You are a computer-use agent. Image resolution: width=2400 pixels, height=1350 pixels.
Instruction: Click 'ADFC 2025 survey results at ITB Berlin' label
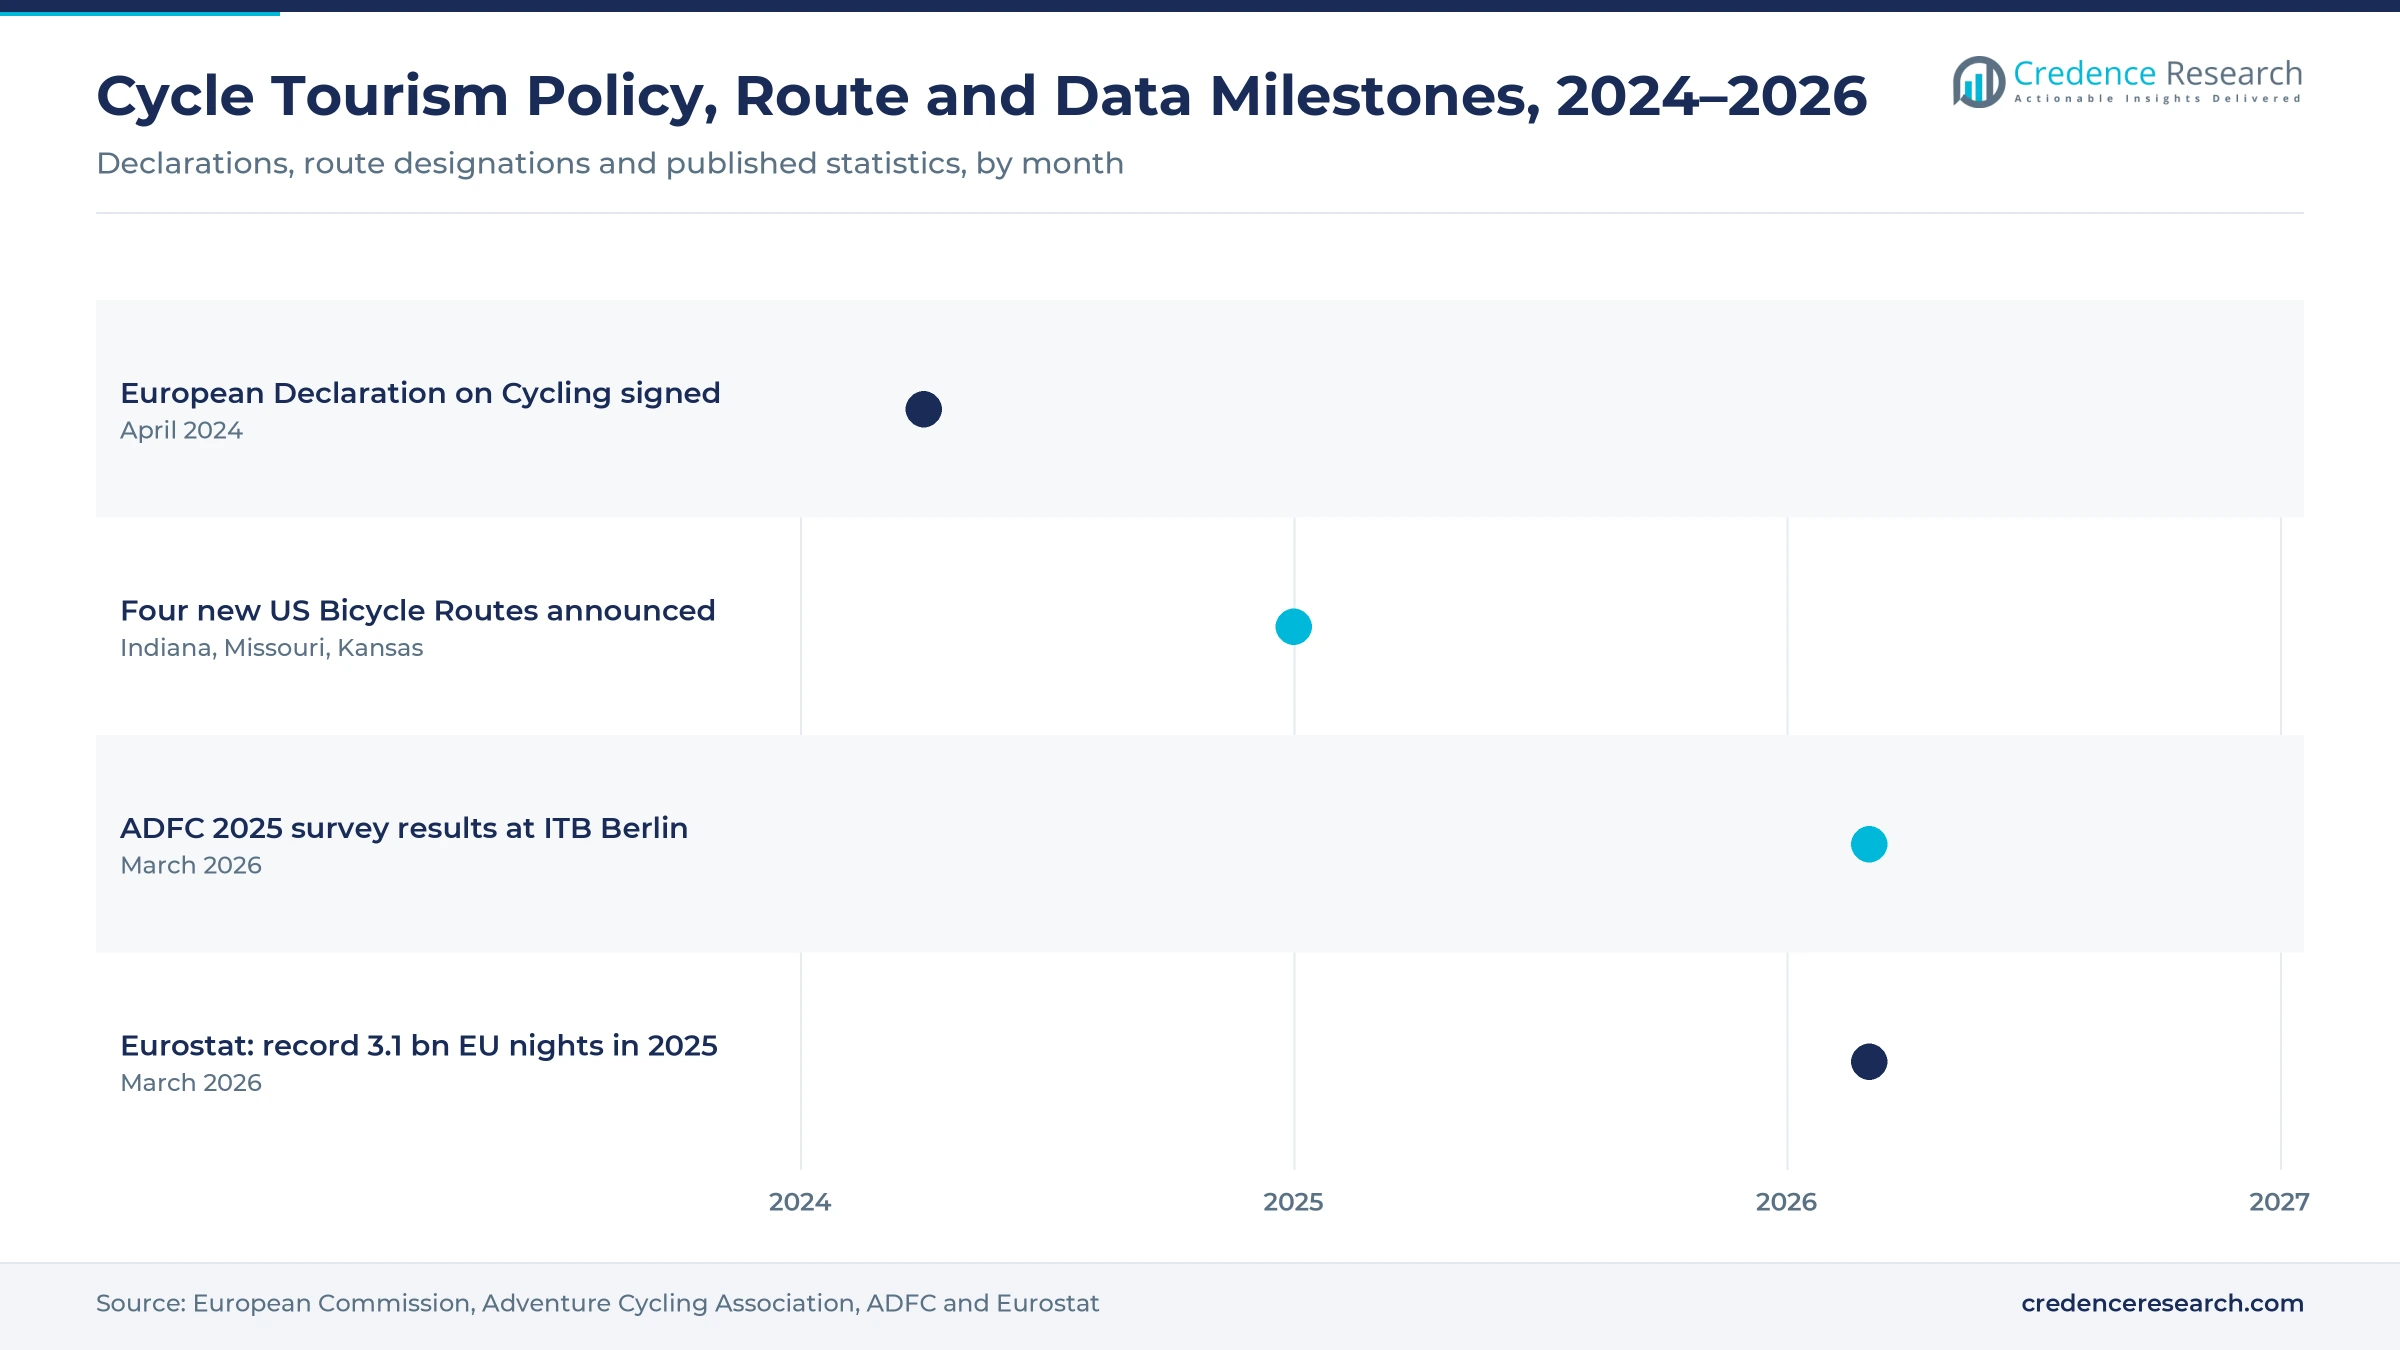coord(404,828)
